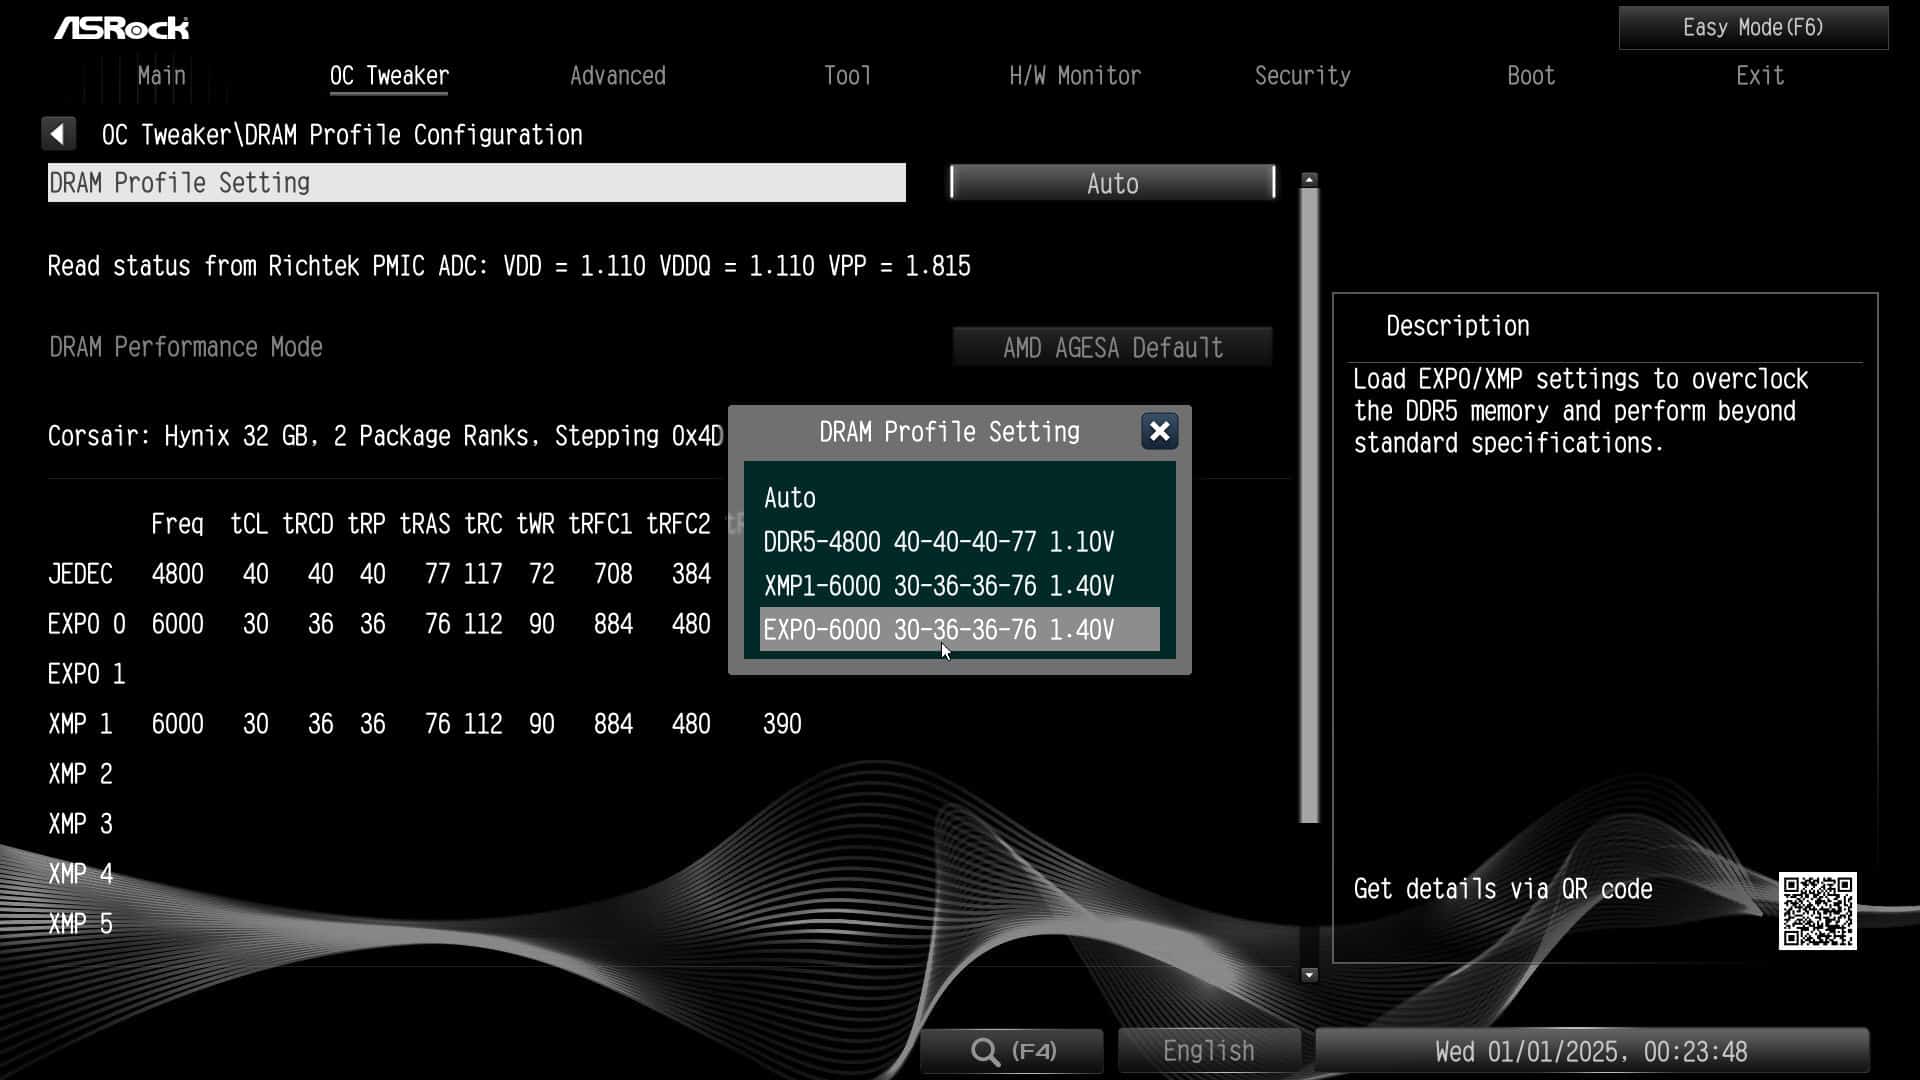Image resolution: width=1920 pixels, height=1080 pixels.
Task: Switch to the Boot tab
Action: click(x=1531, y=76)
